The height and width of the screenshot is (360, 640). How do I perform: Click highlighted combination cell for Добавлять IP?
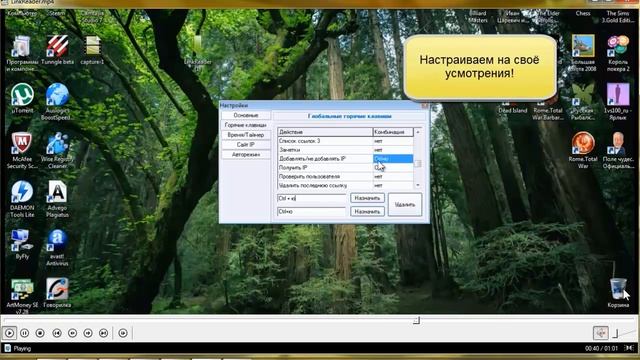[x=393, y=159]
